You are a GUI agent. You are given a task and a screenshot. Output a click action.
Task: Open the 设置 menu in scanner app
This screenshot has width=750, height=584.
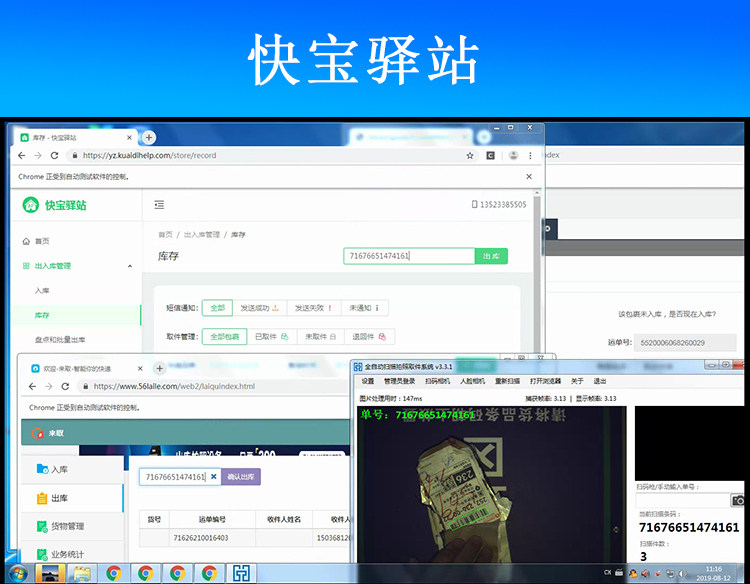click(x=368, y=381)
